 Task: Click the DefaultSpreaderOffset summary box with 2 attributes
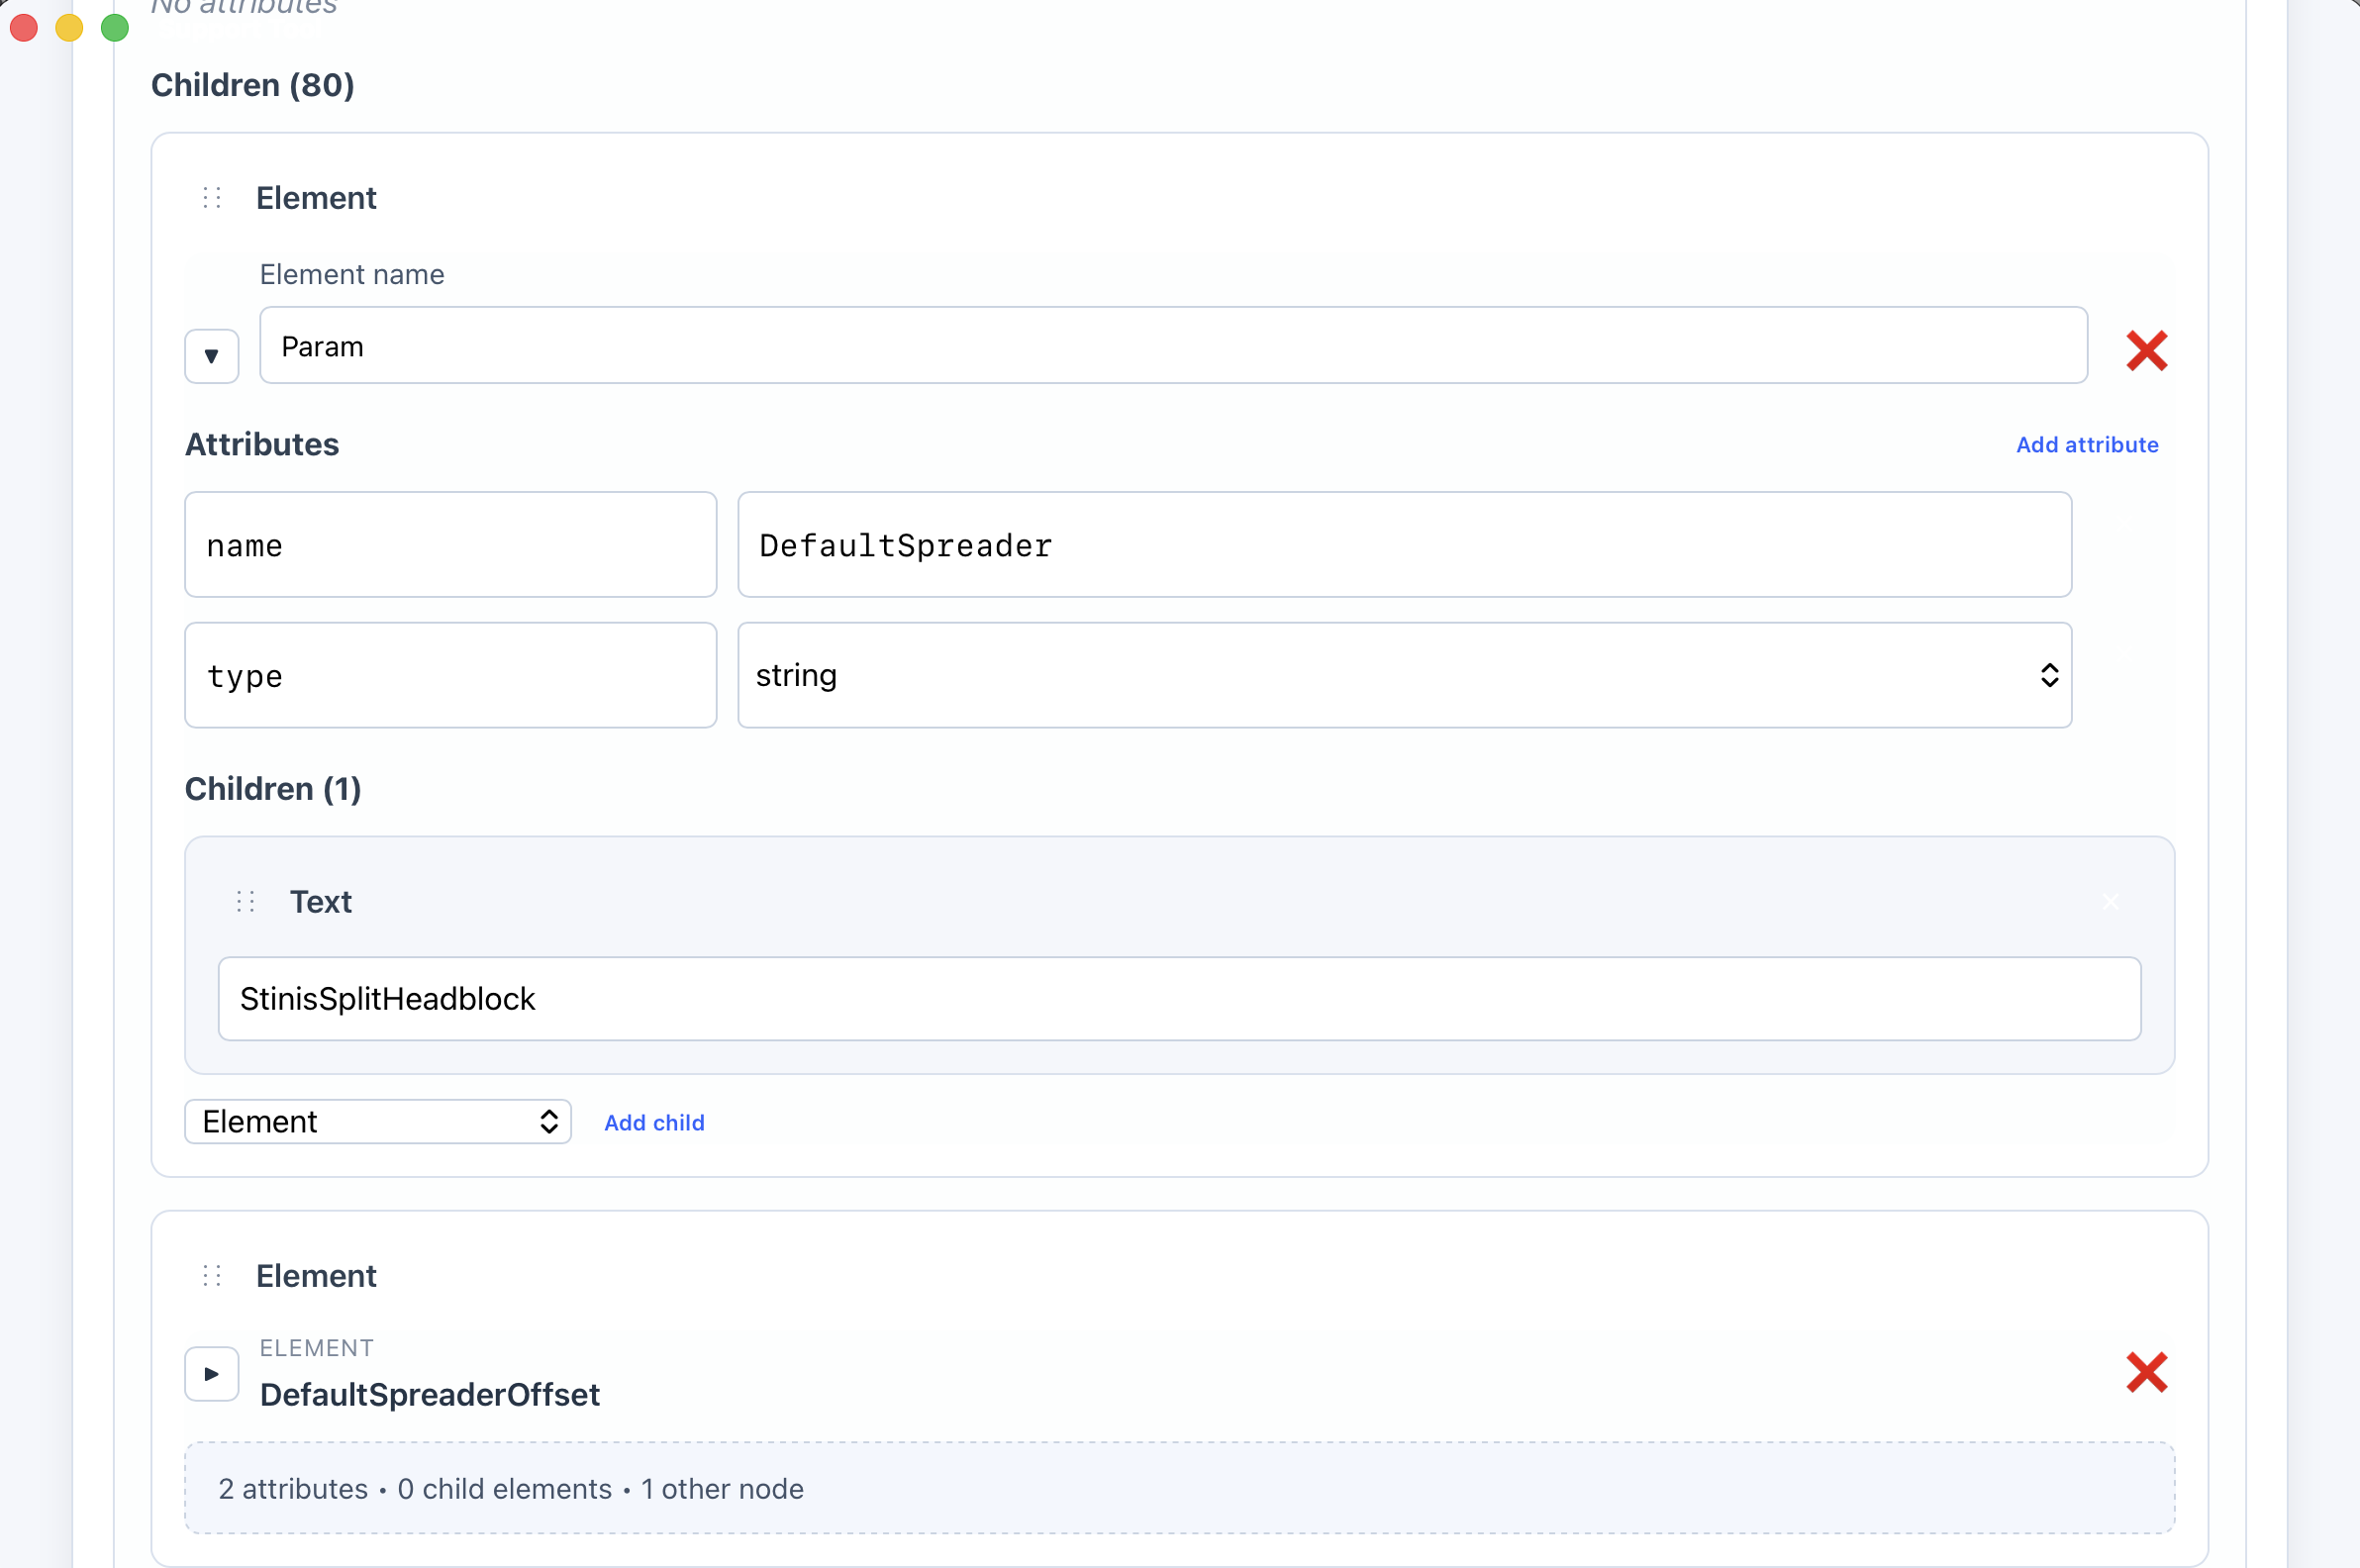click(1179, 1488)
